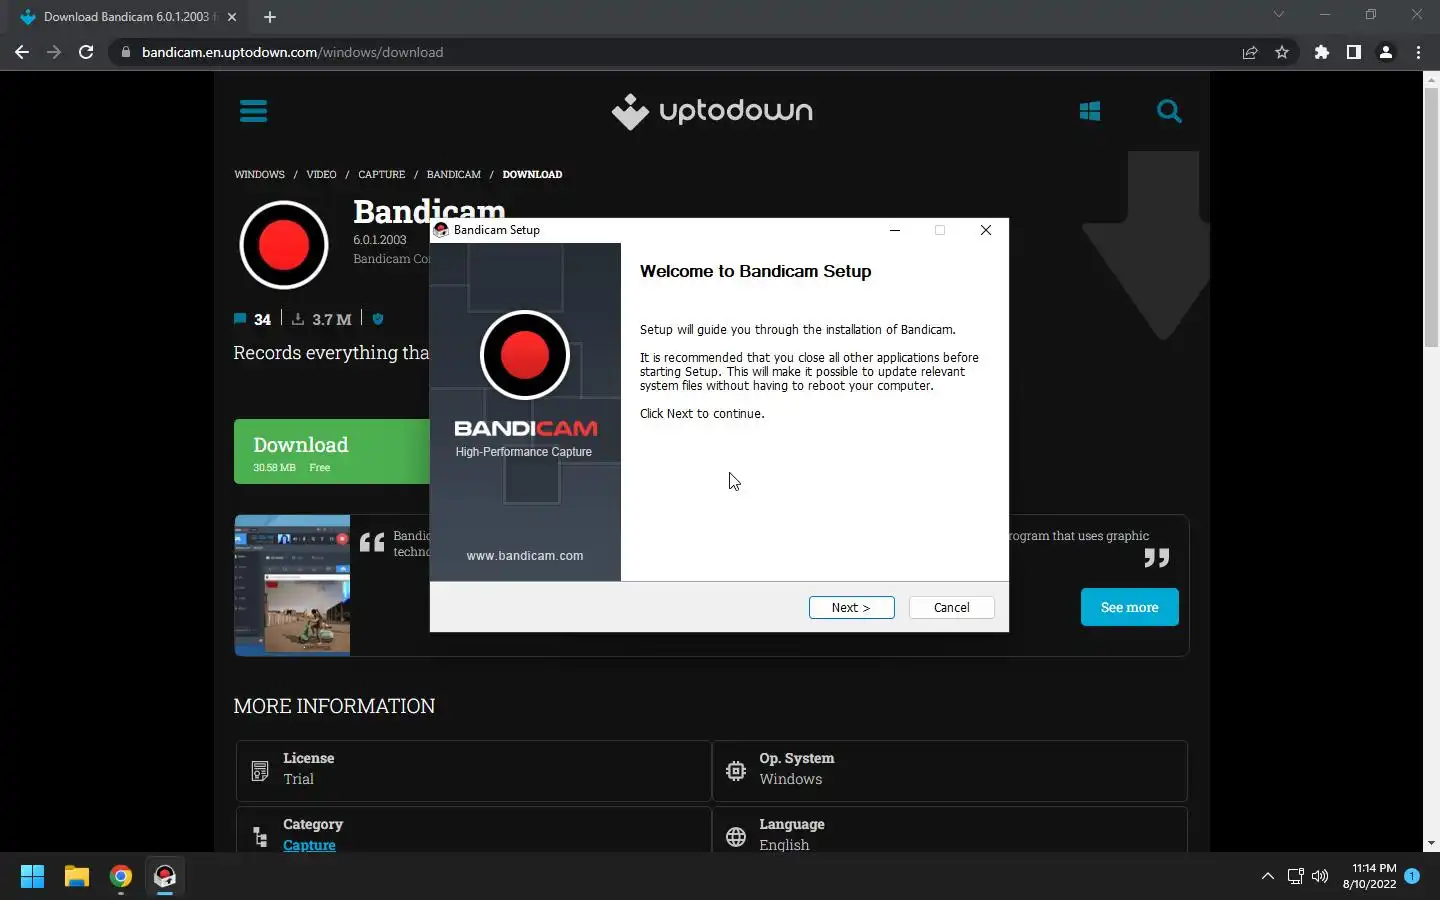Image resolution: width=1440 pixels, height=900 pixels.
Task: Cancel the Bandicam Setup wizard
Action: coord(951,607)
